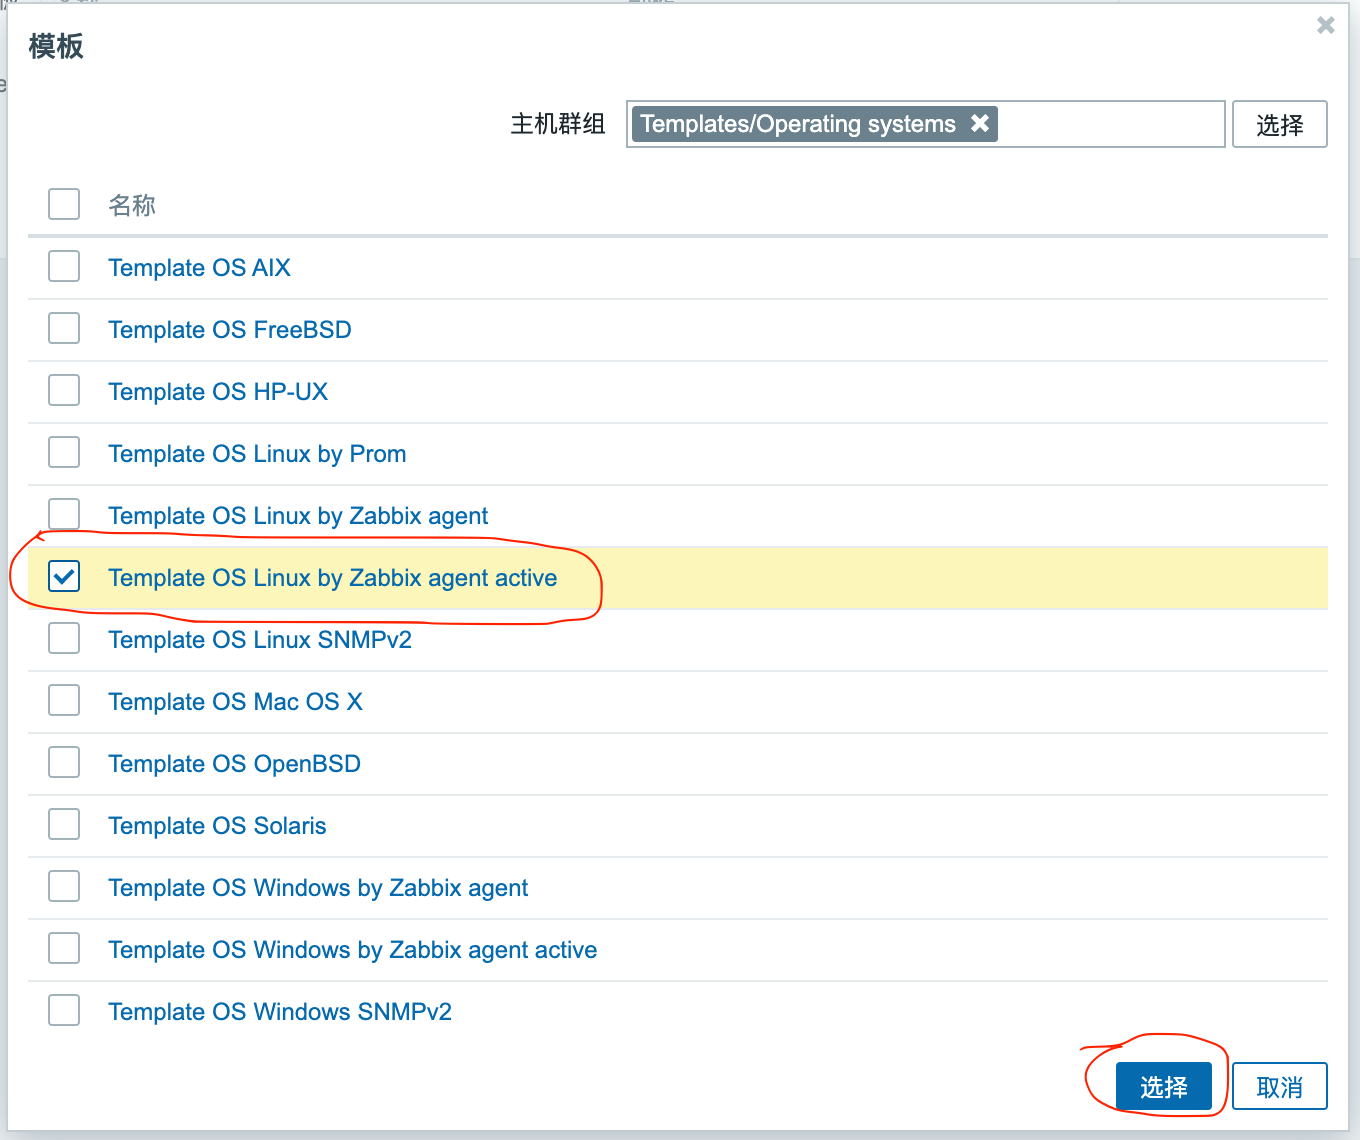
Task: Open the Template OS Linux SNMPv2 link
Action: 260,640
